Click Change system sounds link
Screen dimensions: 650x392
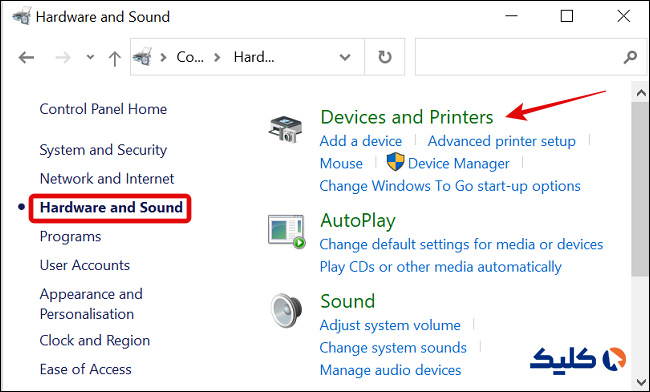pyautogui.click(x=393, y=348)
